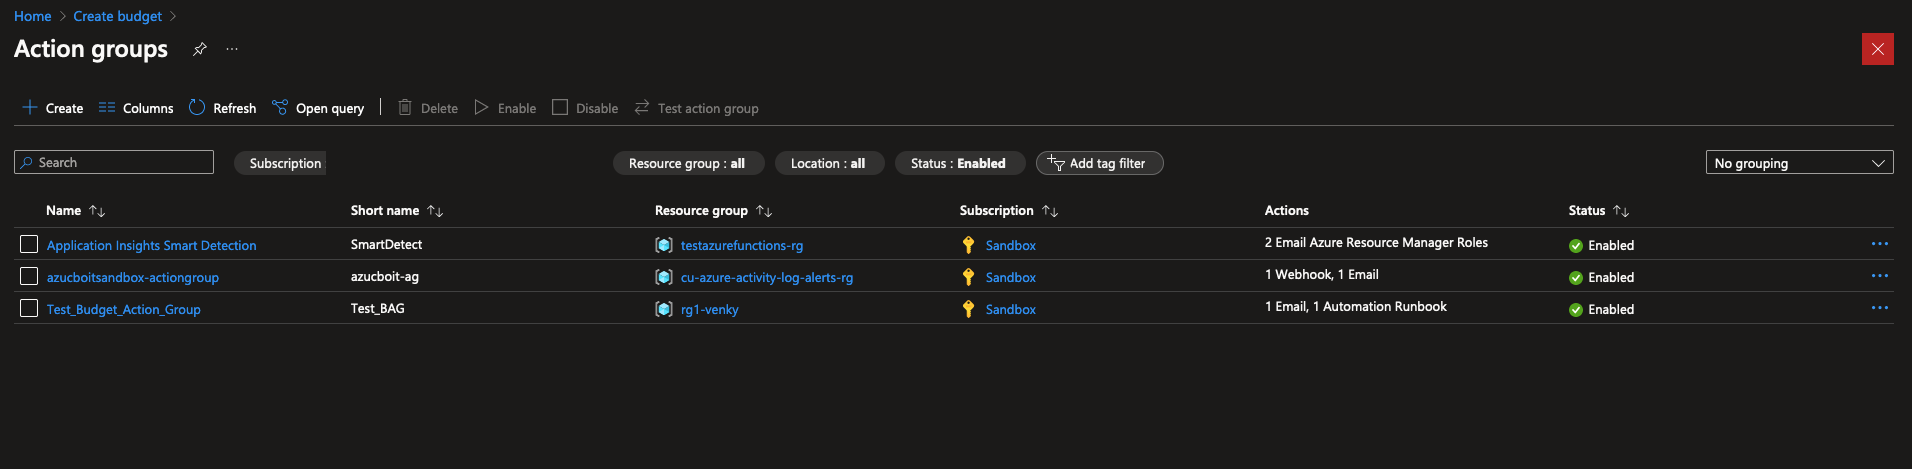Open context menu for azucboitsandbox-actiongroup row
Screen dimensions: 1912x469
[1880, 276]
